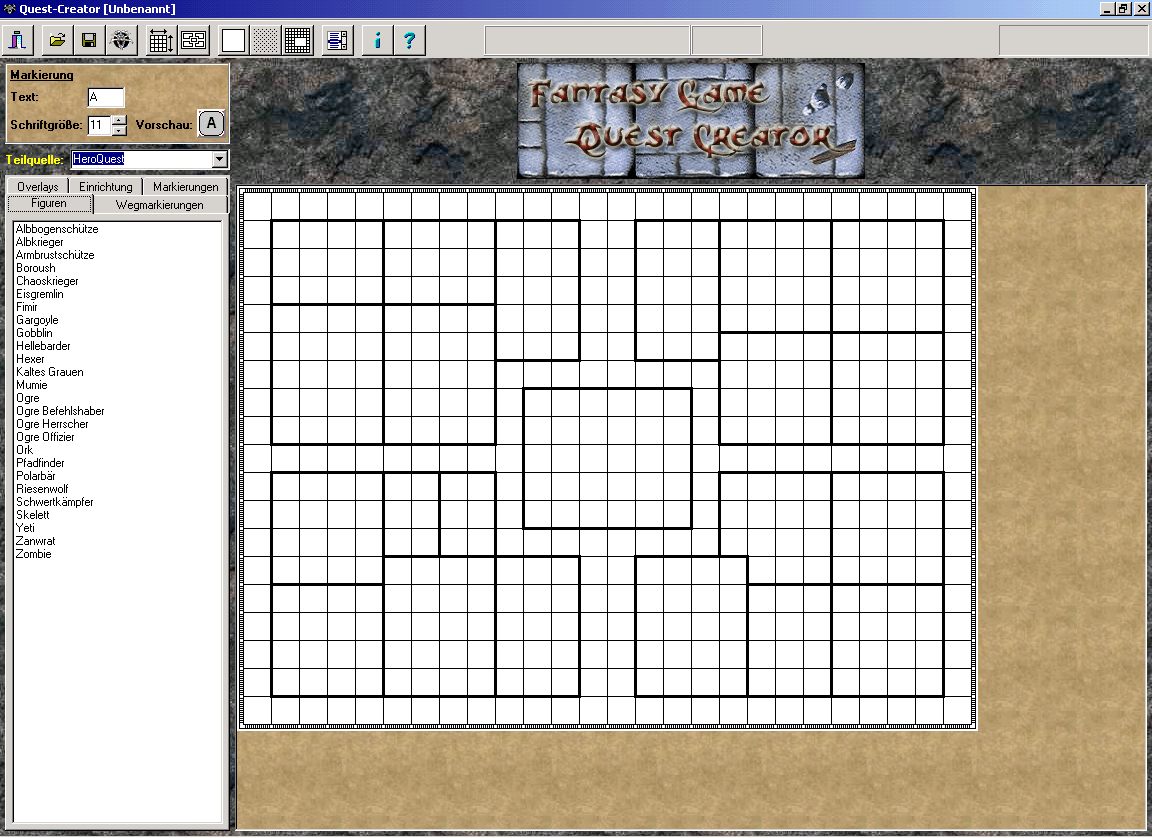Click the text list panel toolbar icon
Viewport: 1152px width, 838px height.
(337, 40)
